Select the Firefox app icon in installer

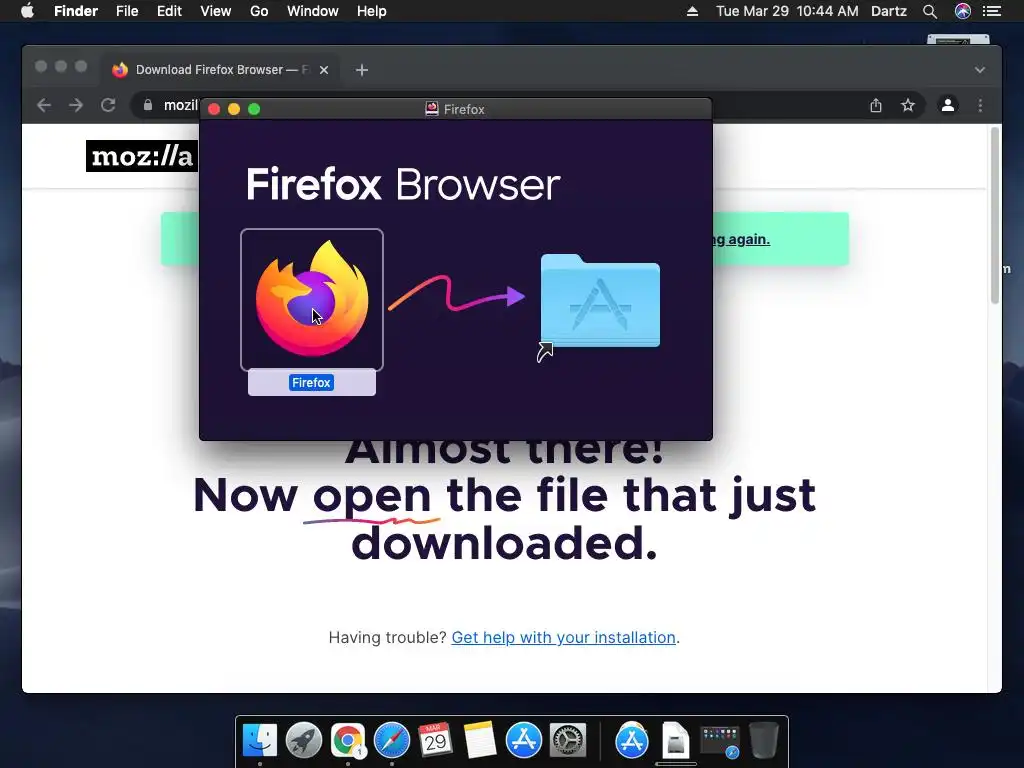pyautogui.click(x=312, y=299)
